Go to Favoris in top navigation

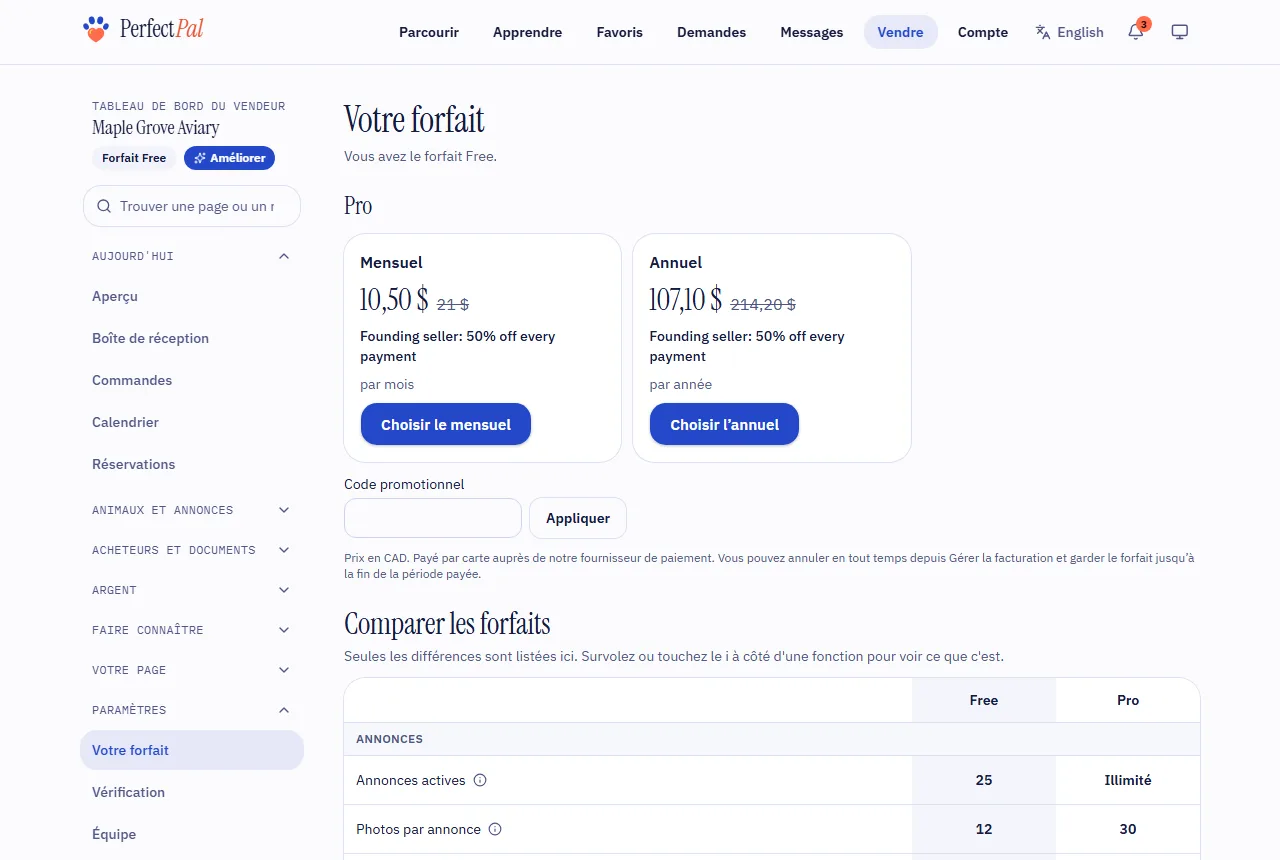(620, 32)
